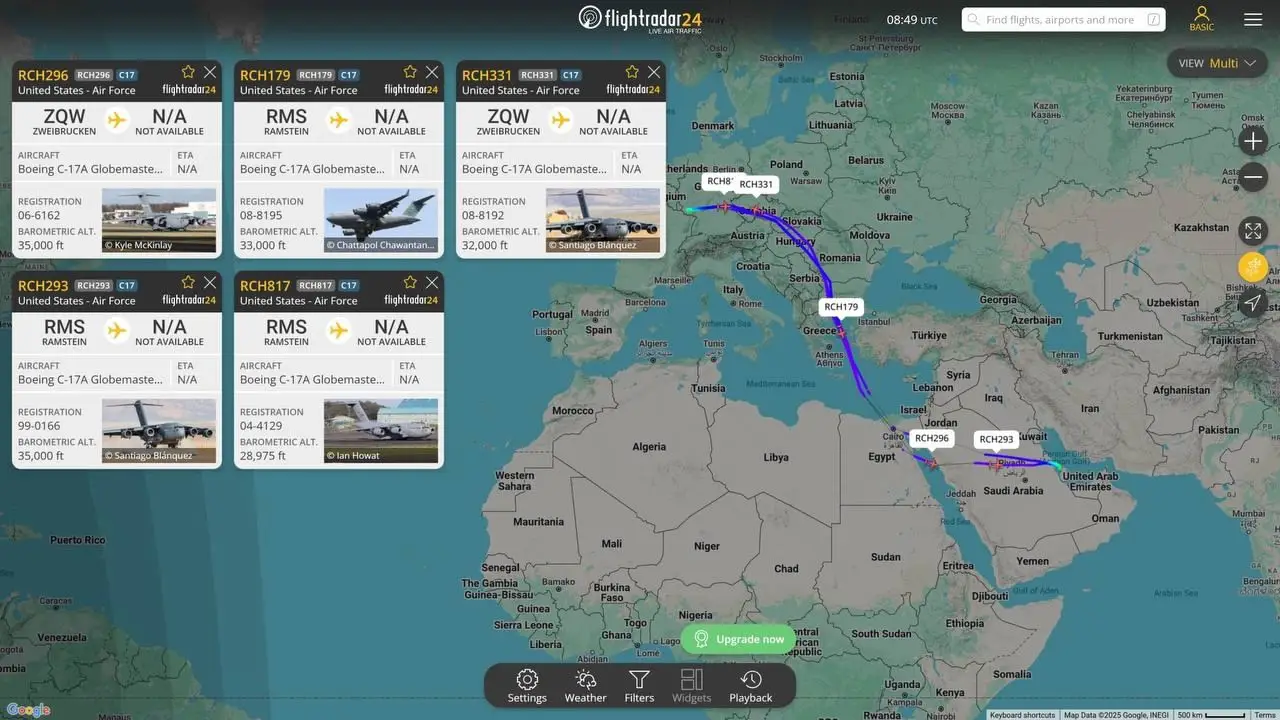This screenshot has width=1280, height=720.
Task: Enter fullscreen map view
Action: 1253,231
